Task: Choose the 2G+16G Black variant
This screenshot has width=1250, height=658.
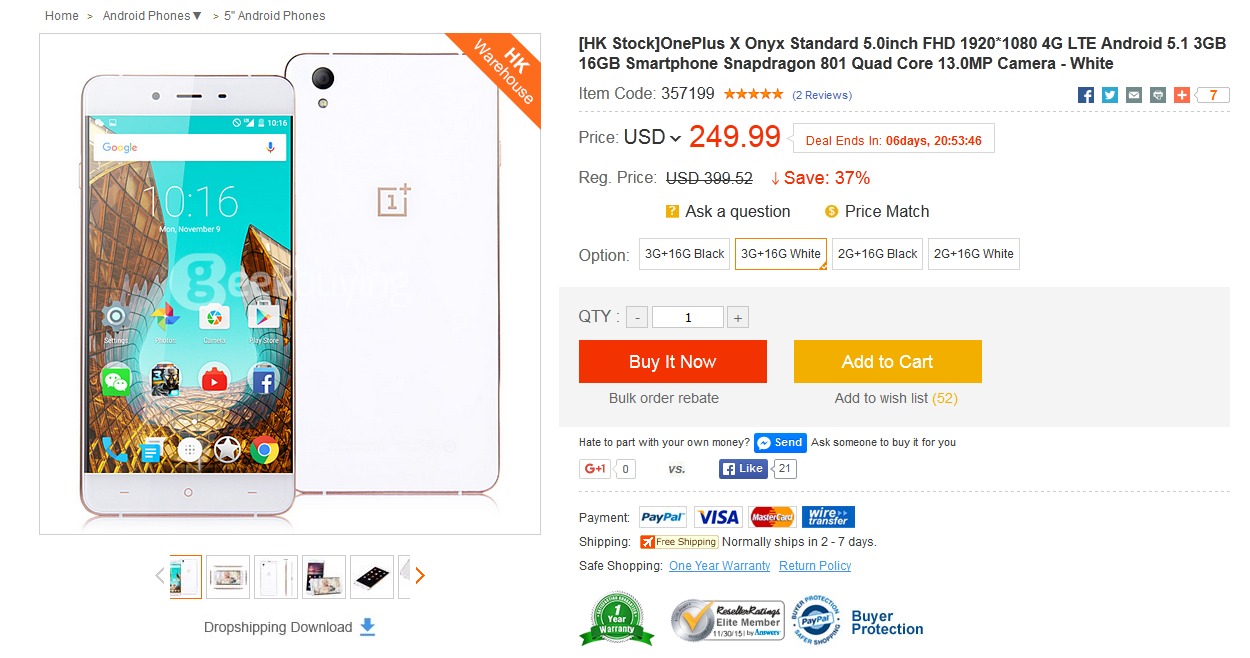Action: point(877,253)
